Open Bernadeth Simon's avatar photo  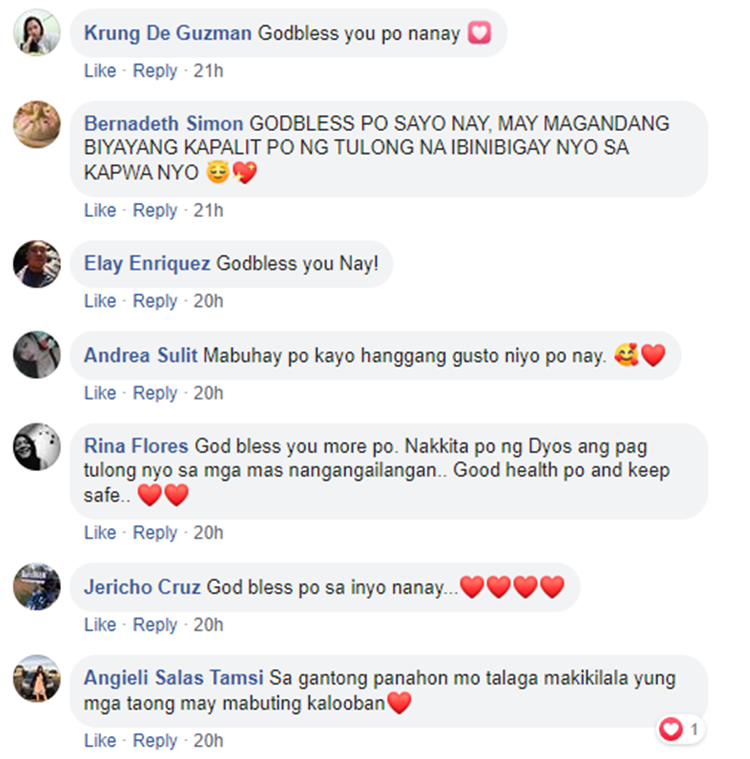[x=37, y=124]
